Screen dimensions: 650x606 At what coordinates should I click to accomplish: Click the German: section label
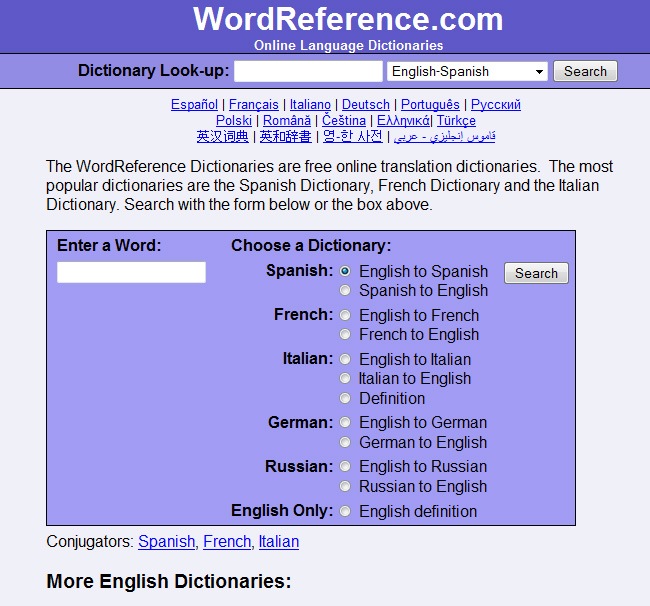[x=301, y=422]
